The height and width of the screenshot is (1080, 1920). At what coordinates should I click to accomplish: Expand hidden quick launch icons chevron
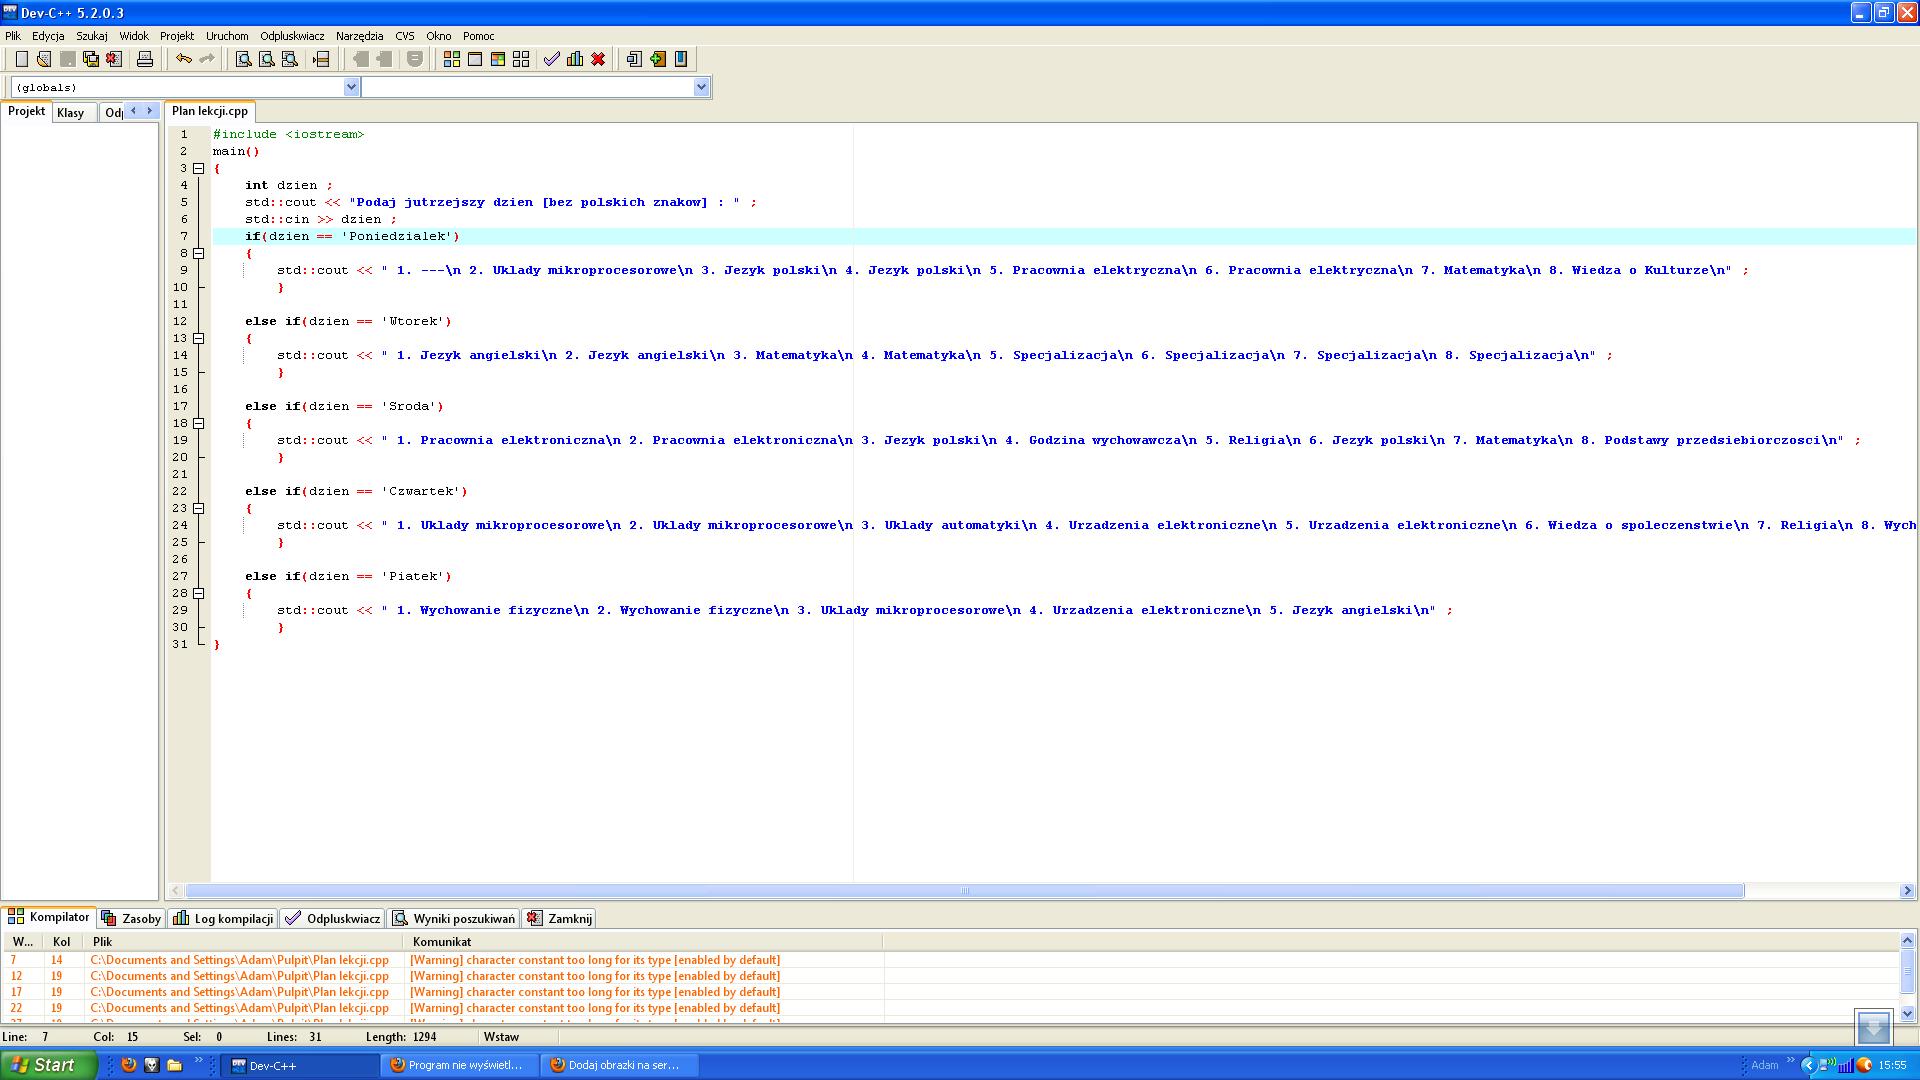click(x=198, y=1061)
